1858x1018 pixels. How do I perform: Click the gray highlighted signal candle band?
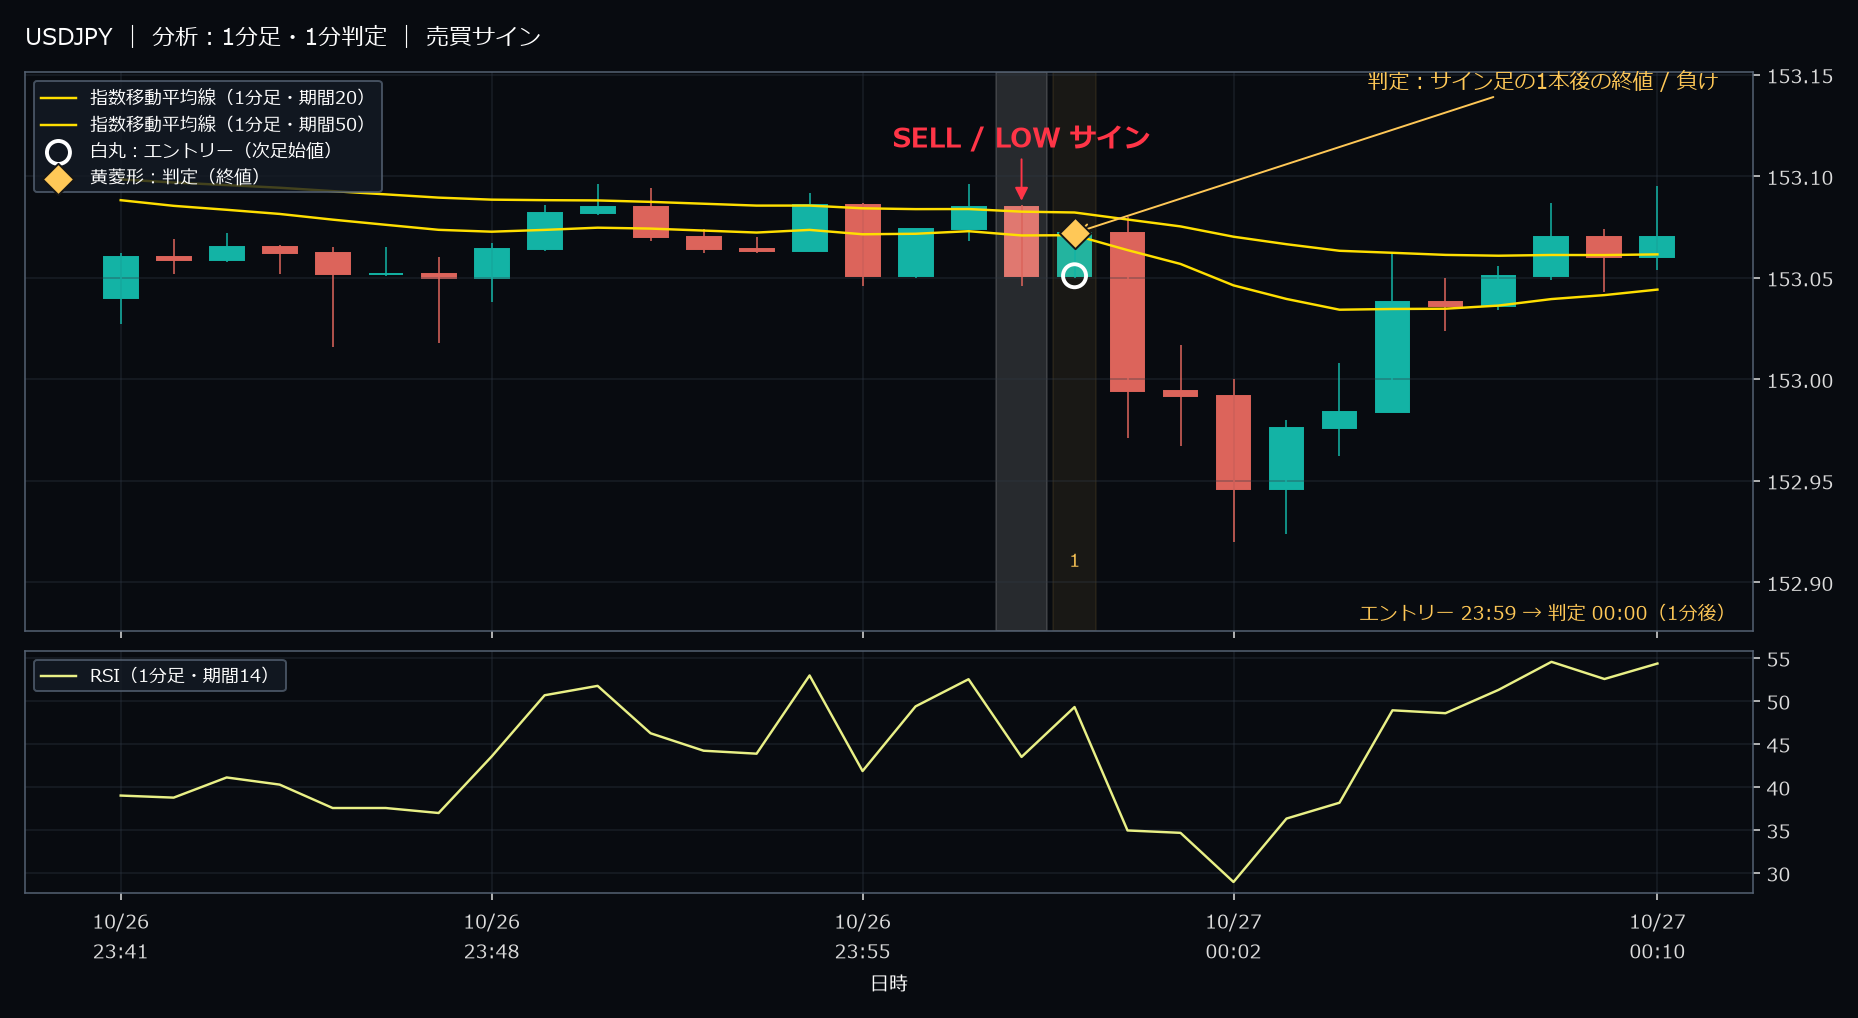pyautogui.click(x=1021, y=351)
